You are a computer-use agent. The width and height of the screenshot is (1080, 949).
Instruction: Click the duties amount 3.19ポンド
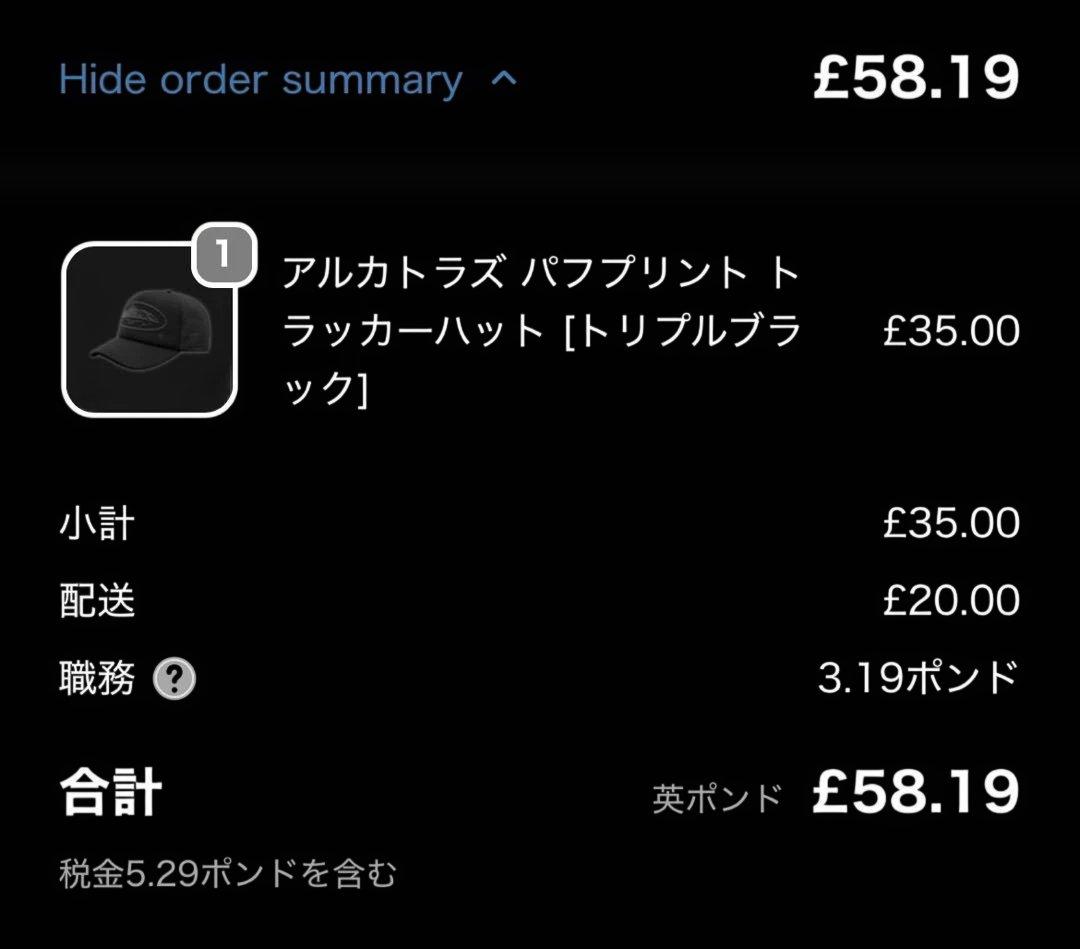917,680
